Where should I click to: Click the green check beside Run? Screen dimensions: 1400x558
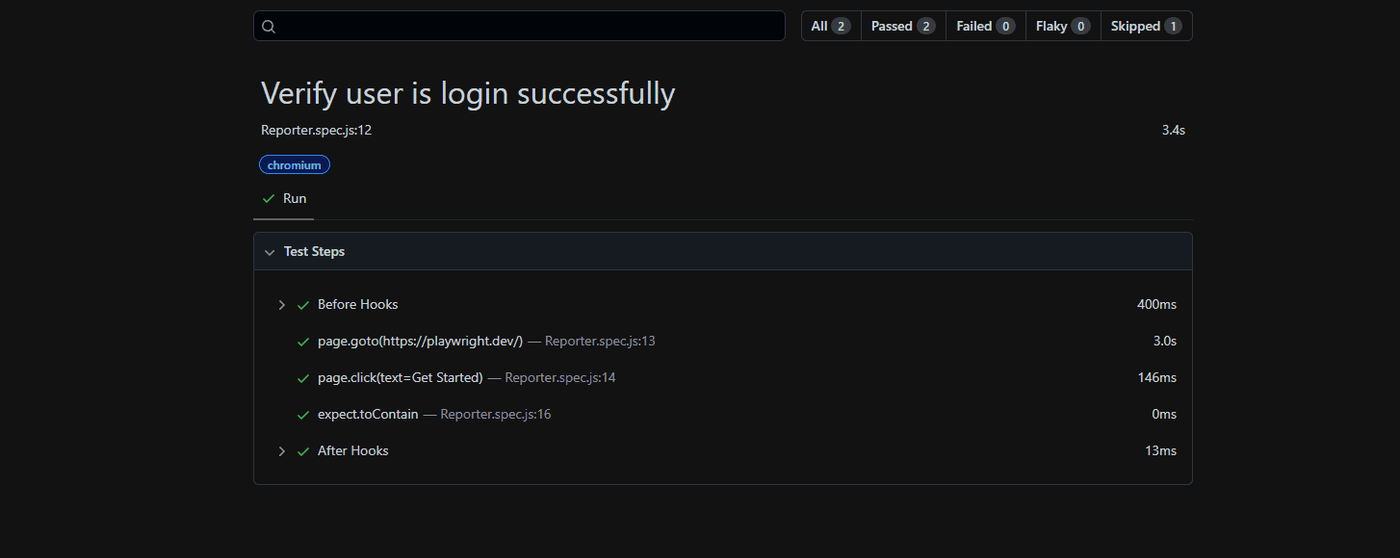point(268,199)
